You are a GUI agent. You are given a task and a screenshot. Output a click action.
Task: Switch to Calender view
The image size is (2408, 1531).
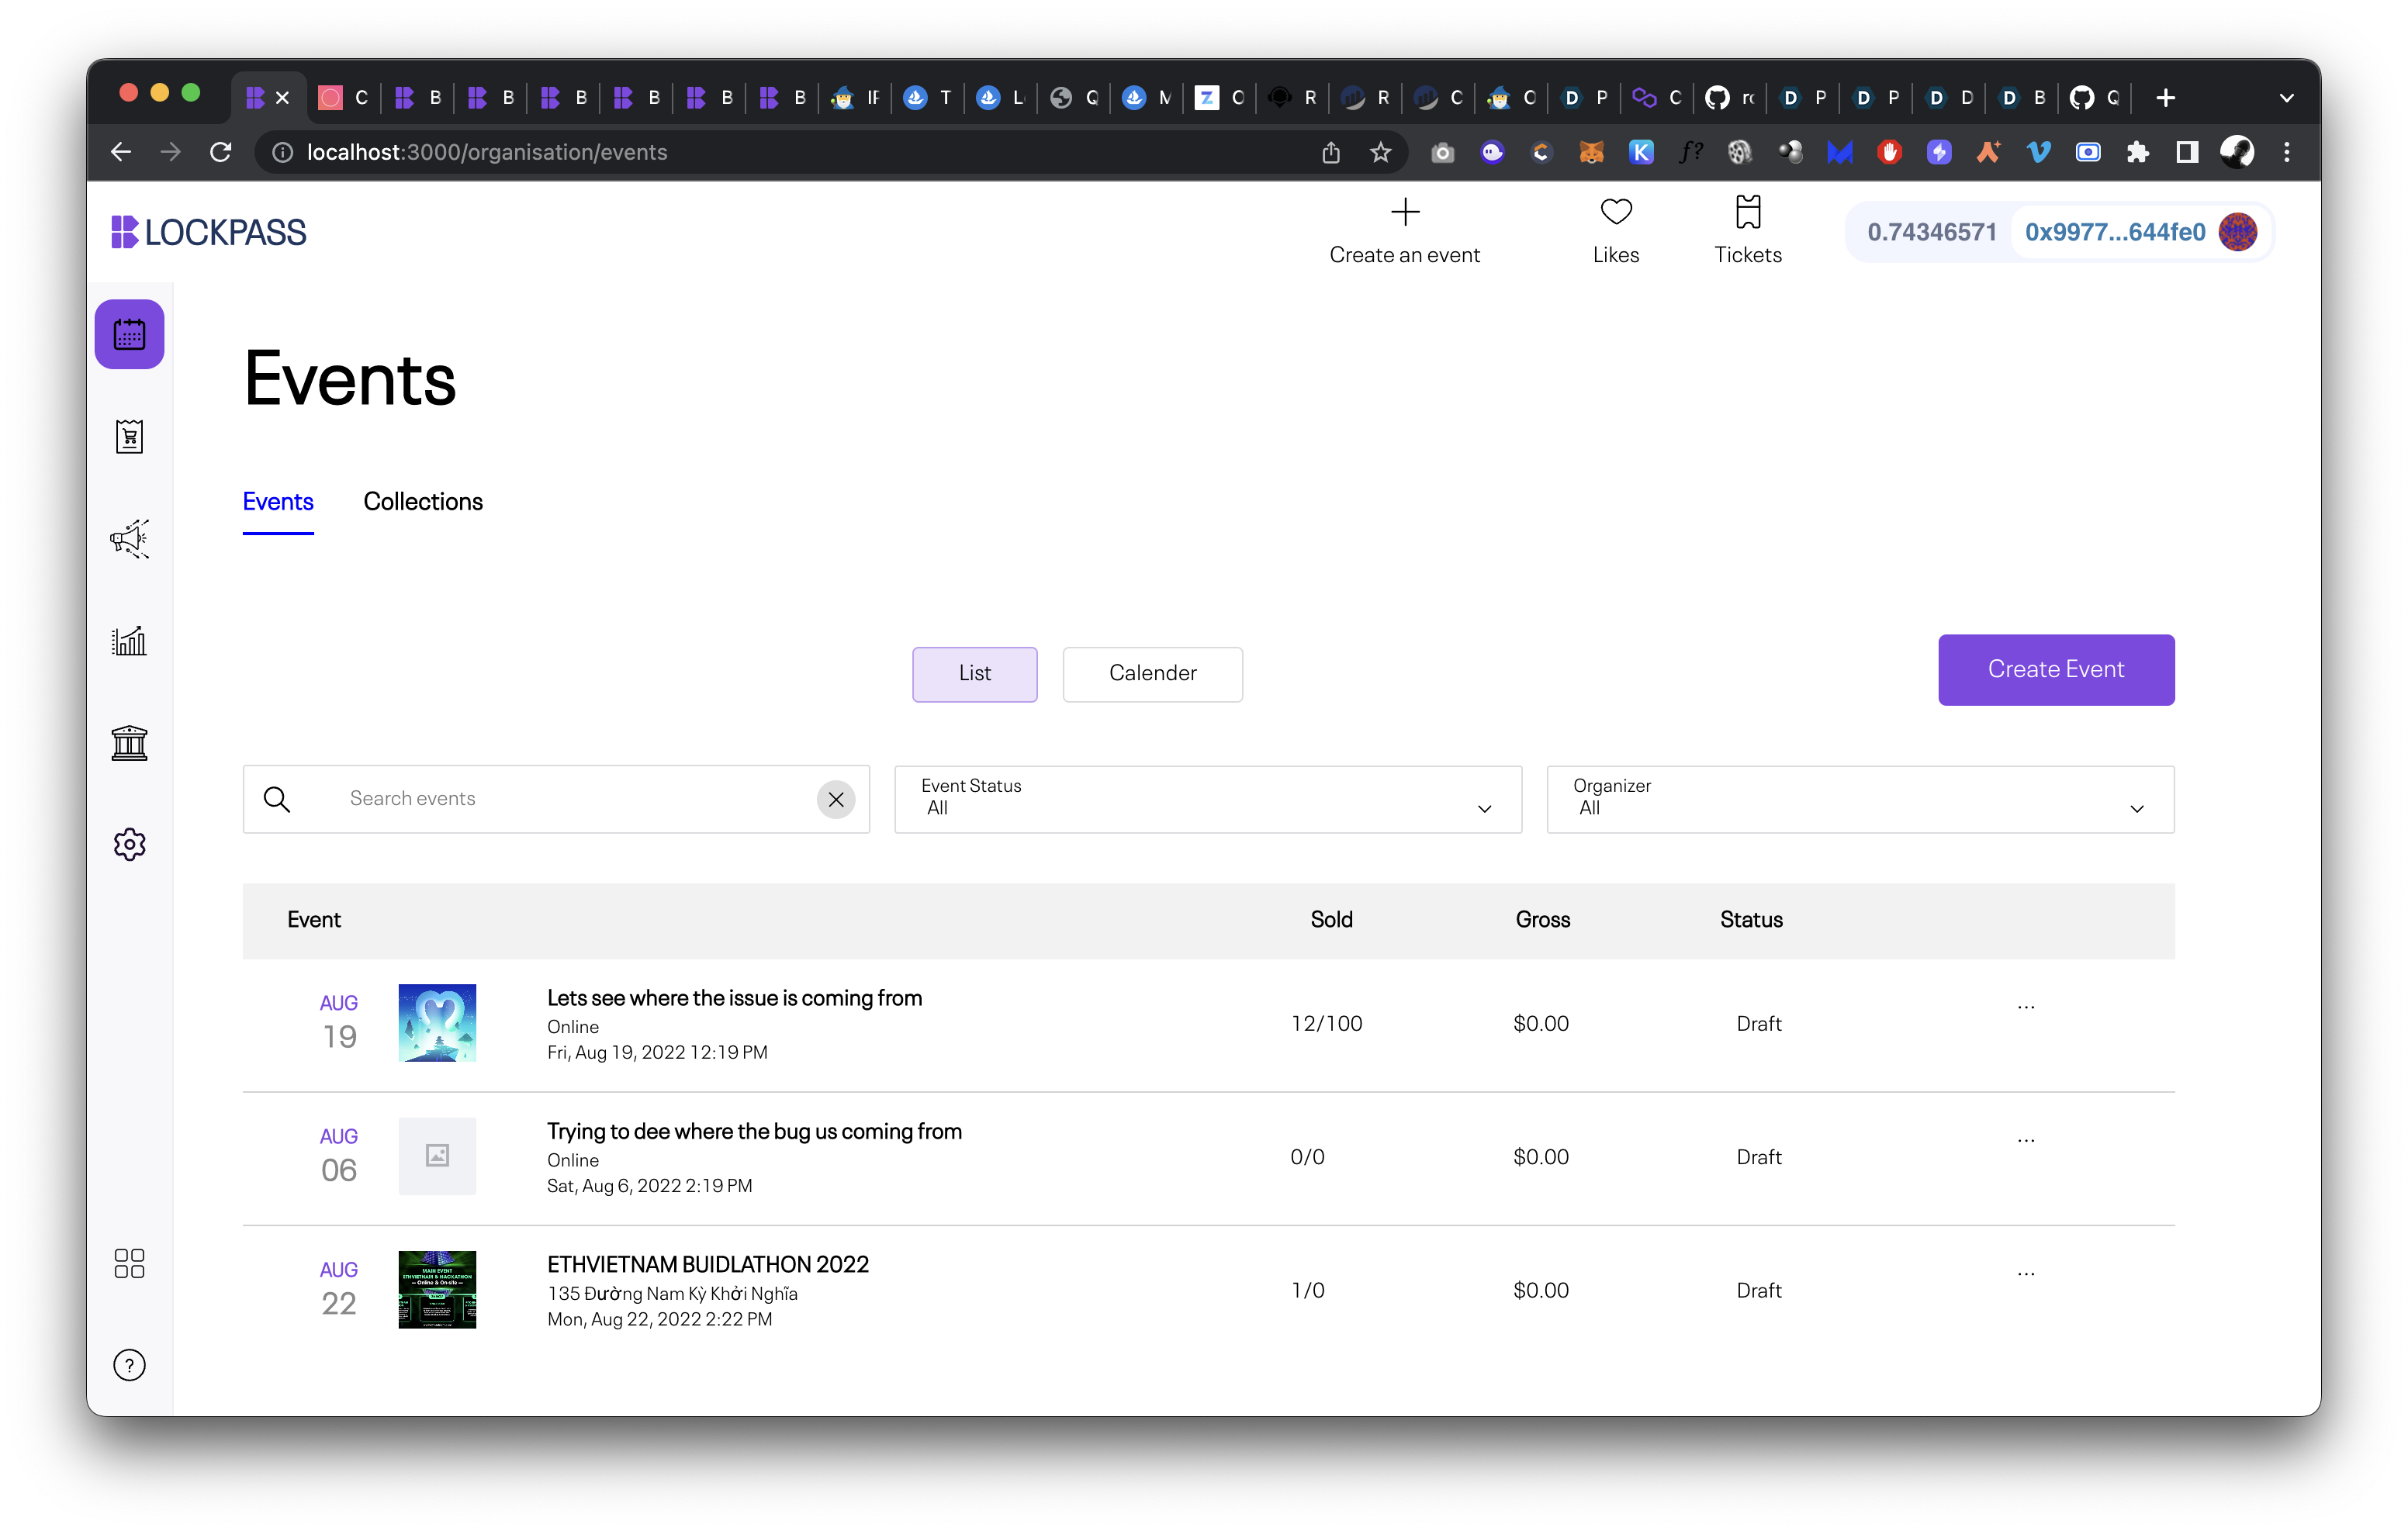(x=1152, y=674)
